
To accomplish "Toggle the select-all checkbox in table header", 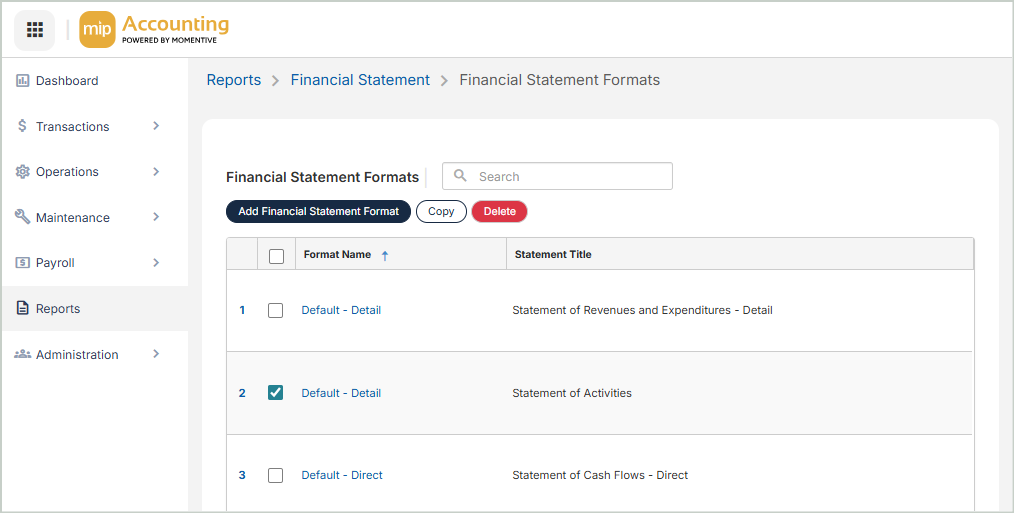I will point(277,256).
